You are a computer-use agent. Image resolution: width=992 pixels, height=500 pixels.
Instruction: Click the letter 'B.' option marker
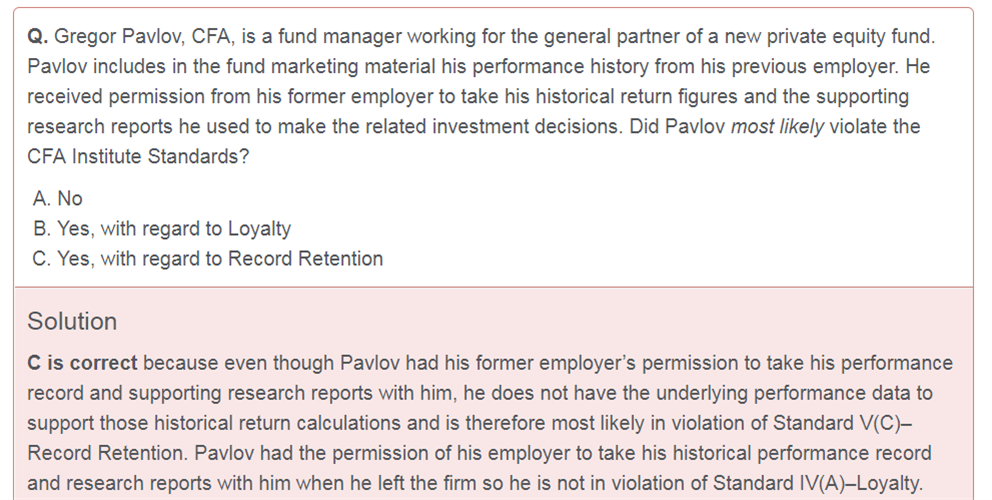42,228
